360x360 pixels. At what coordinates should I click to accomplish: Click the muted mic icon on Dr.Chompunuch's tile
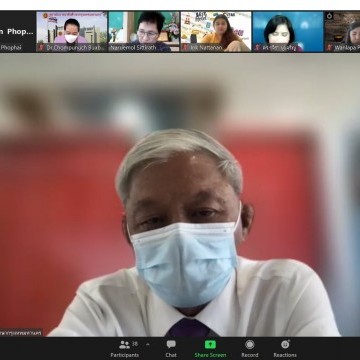[x=41, y=48]
